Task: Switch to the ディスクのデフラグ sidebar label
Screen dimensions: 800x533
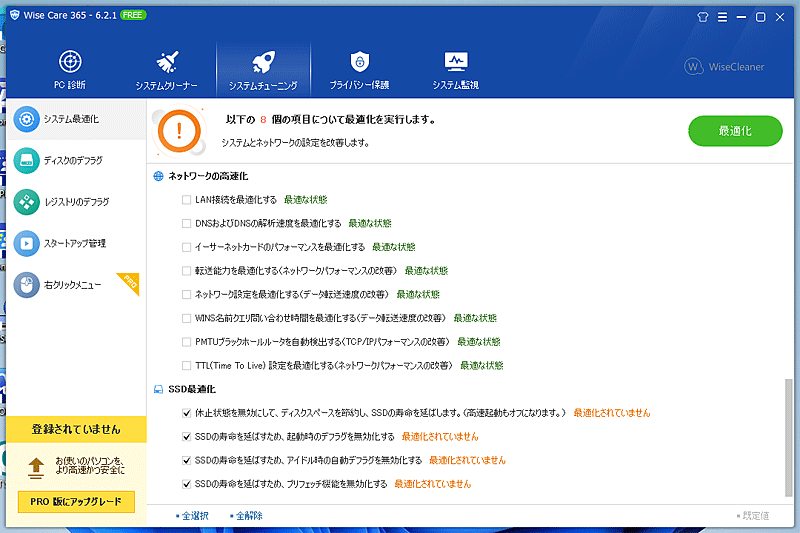Action: (x=73, y=161)
